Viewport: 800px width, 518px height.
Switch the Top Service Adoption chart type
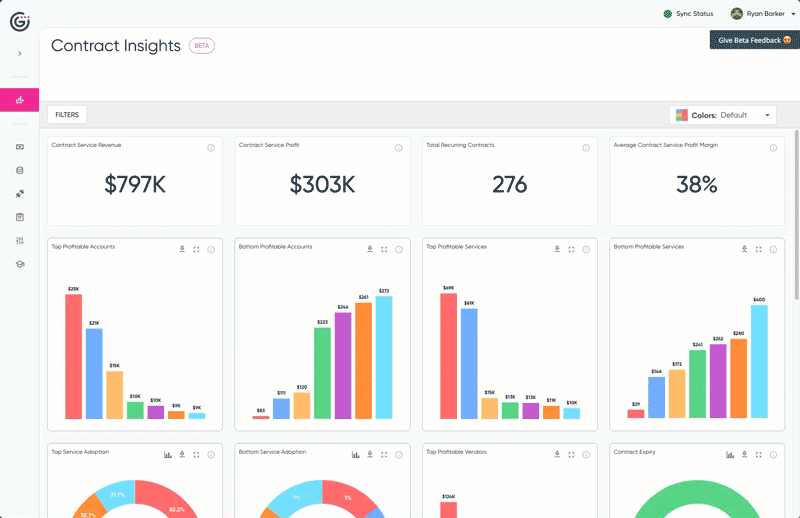click(x=168, y=455)
